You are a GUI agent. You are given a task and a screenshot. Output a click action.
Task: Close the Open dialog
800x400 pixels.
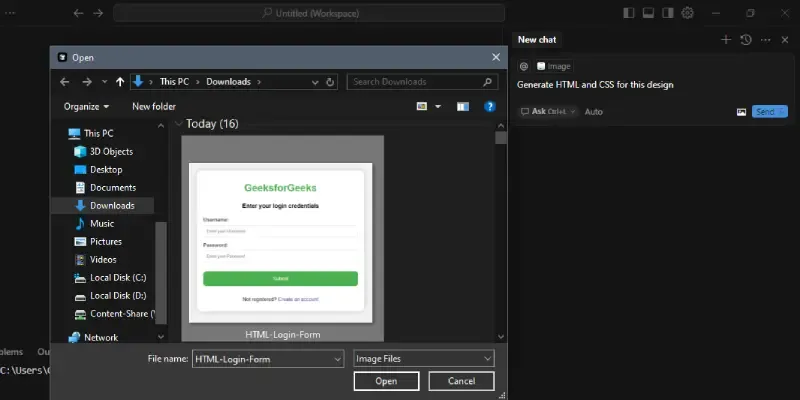pyautogui.click(x=496, y=57)
